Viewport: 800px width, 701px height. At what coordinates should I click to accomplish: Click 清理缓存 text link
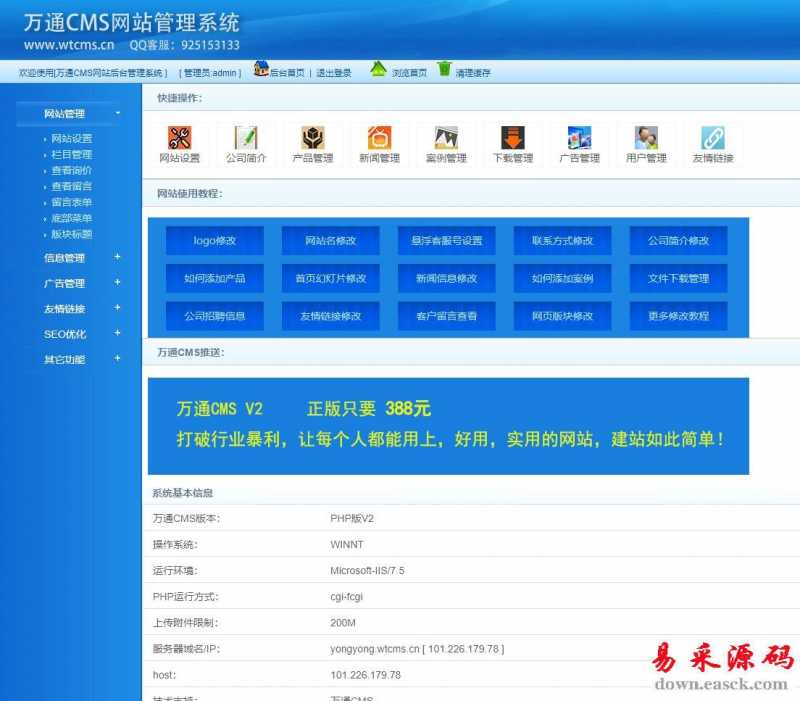point(473,73)
